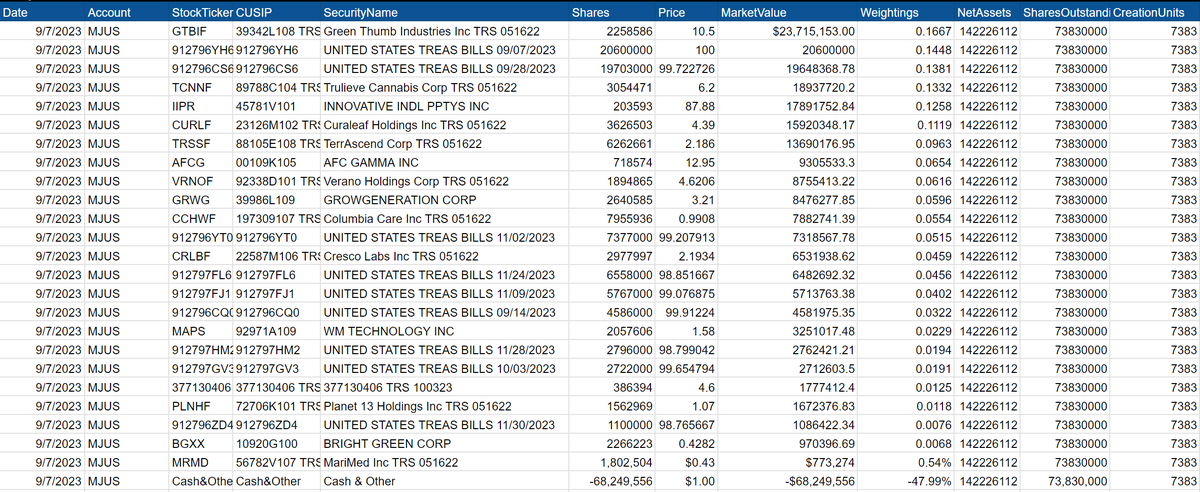Select the TCNNF ticker cell
This screenshot has height=492, width=1200.
pos(191,88)
